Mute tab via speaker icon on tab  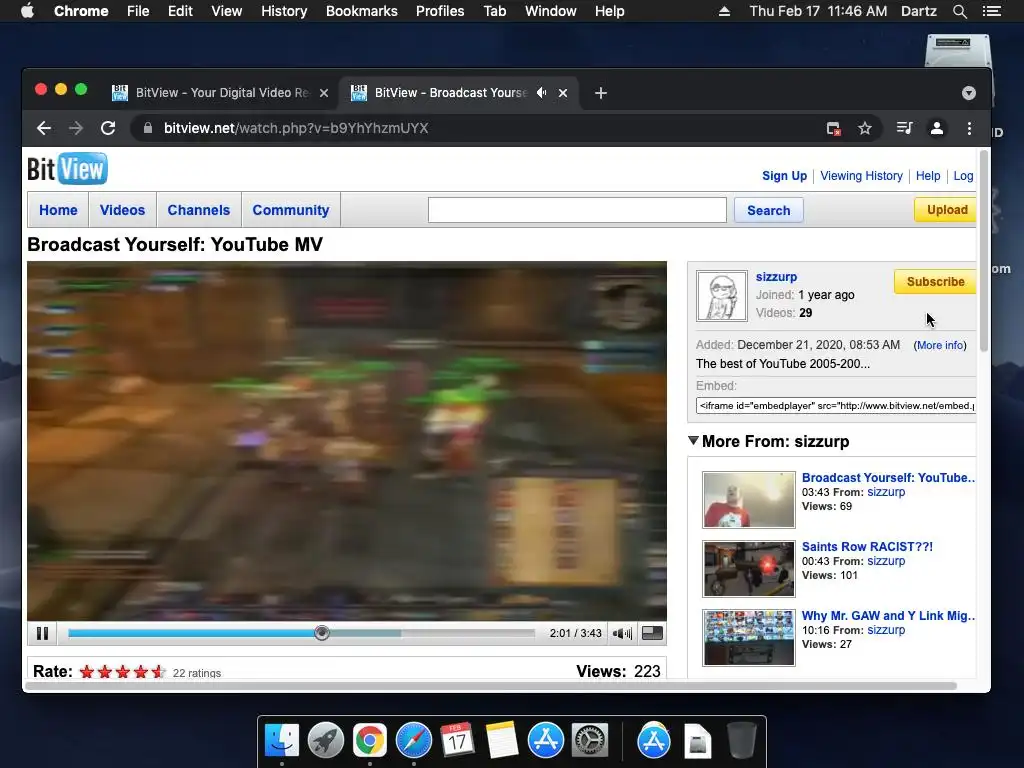[x=541, y=93]
